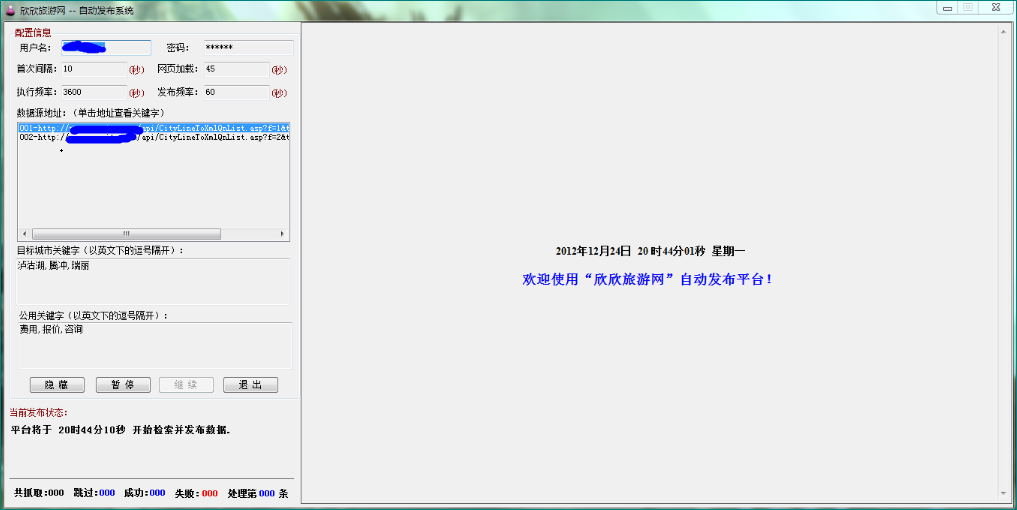Click the 目标城市关键字 text area
The image size is (1017, 510).
tap(153, 282)
